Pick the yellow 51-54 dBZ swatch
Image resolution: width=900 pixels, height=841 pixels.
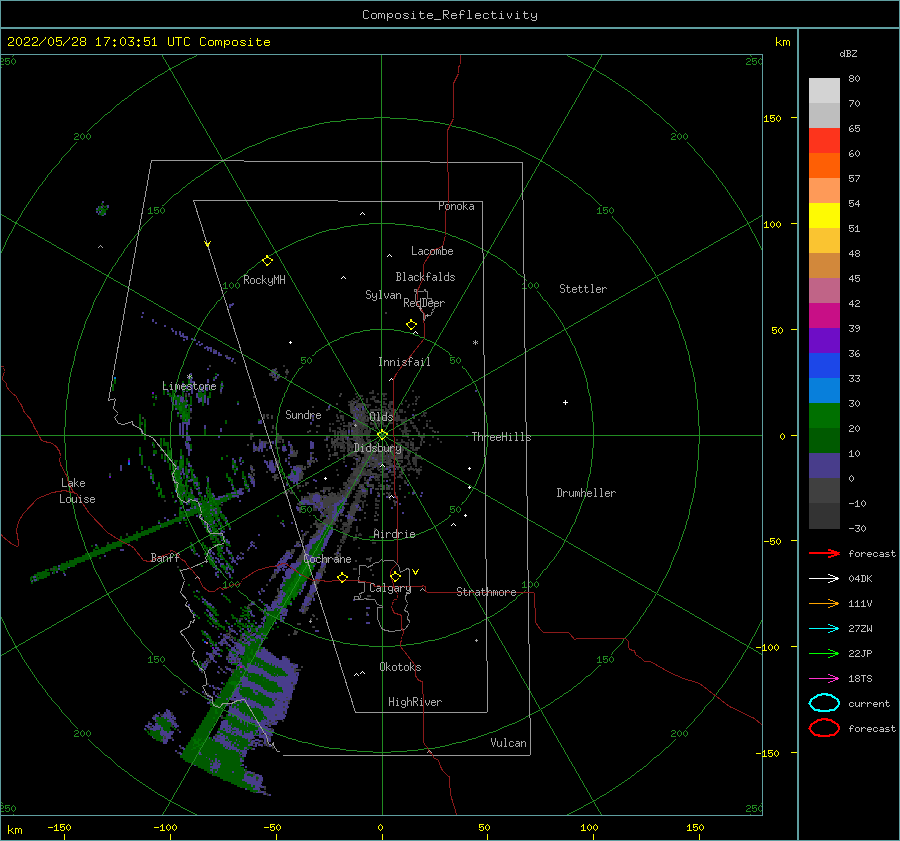coord(824,216)
